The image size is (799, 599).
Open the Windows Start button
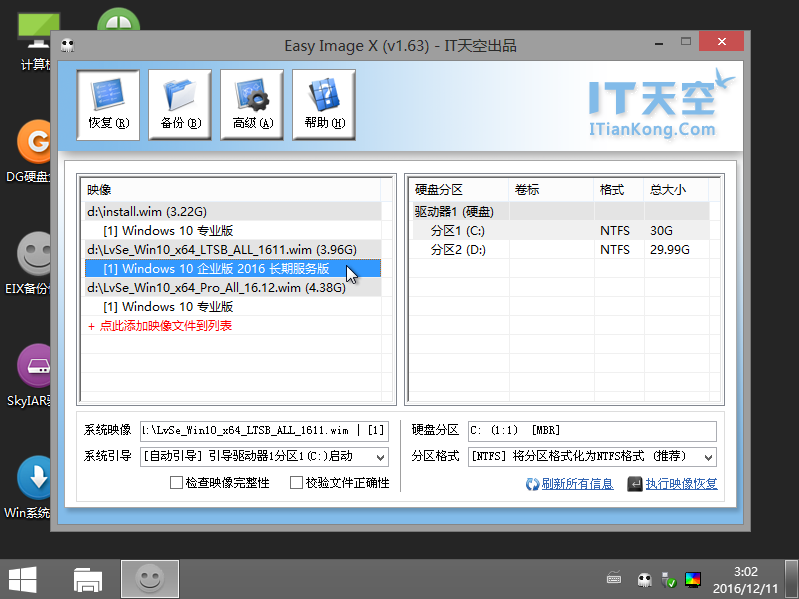click(22, 580)
